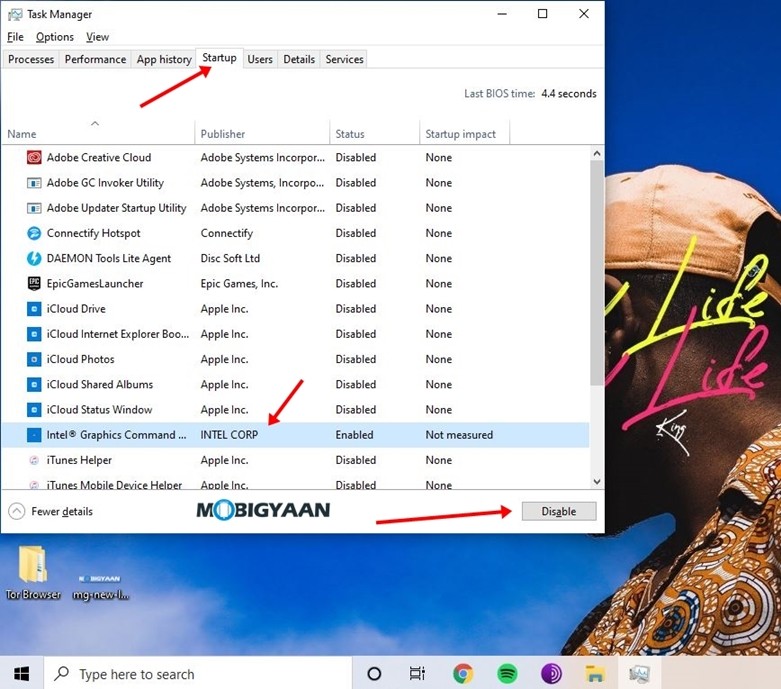781x689 pixels.
Task: Select the "iCloud Status Window" row name
Action: tap(99, 410)
